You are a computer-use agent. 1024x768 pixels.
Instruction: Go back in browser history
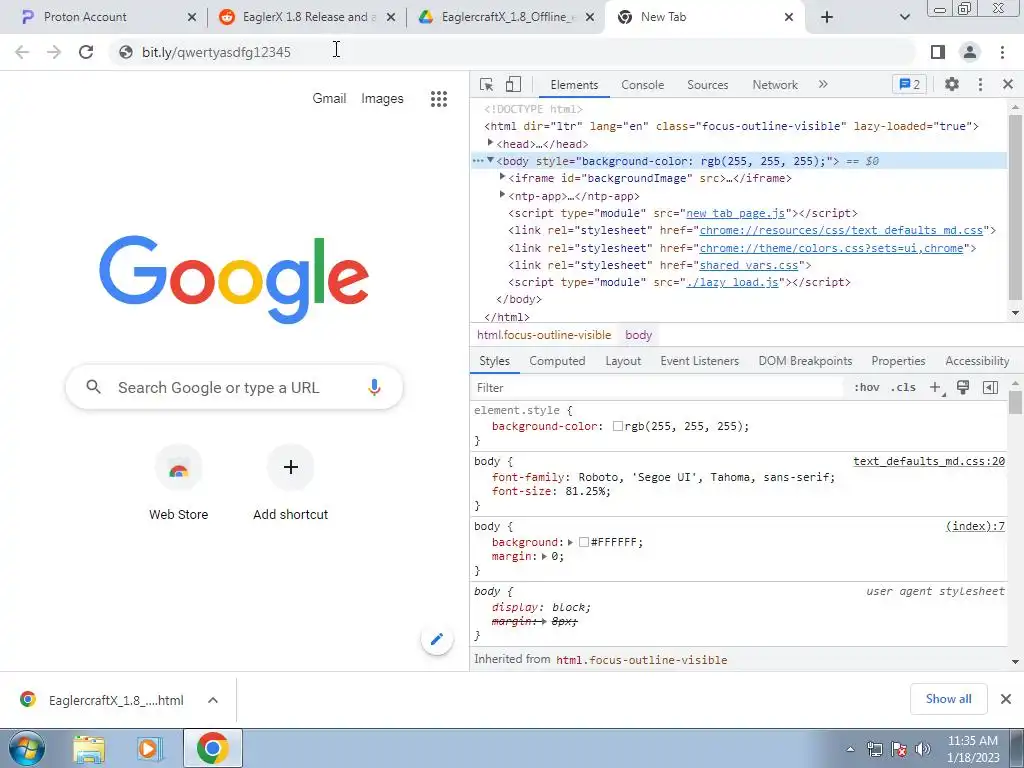22,52
